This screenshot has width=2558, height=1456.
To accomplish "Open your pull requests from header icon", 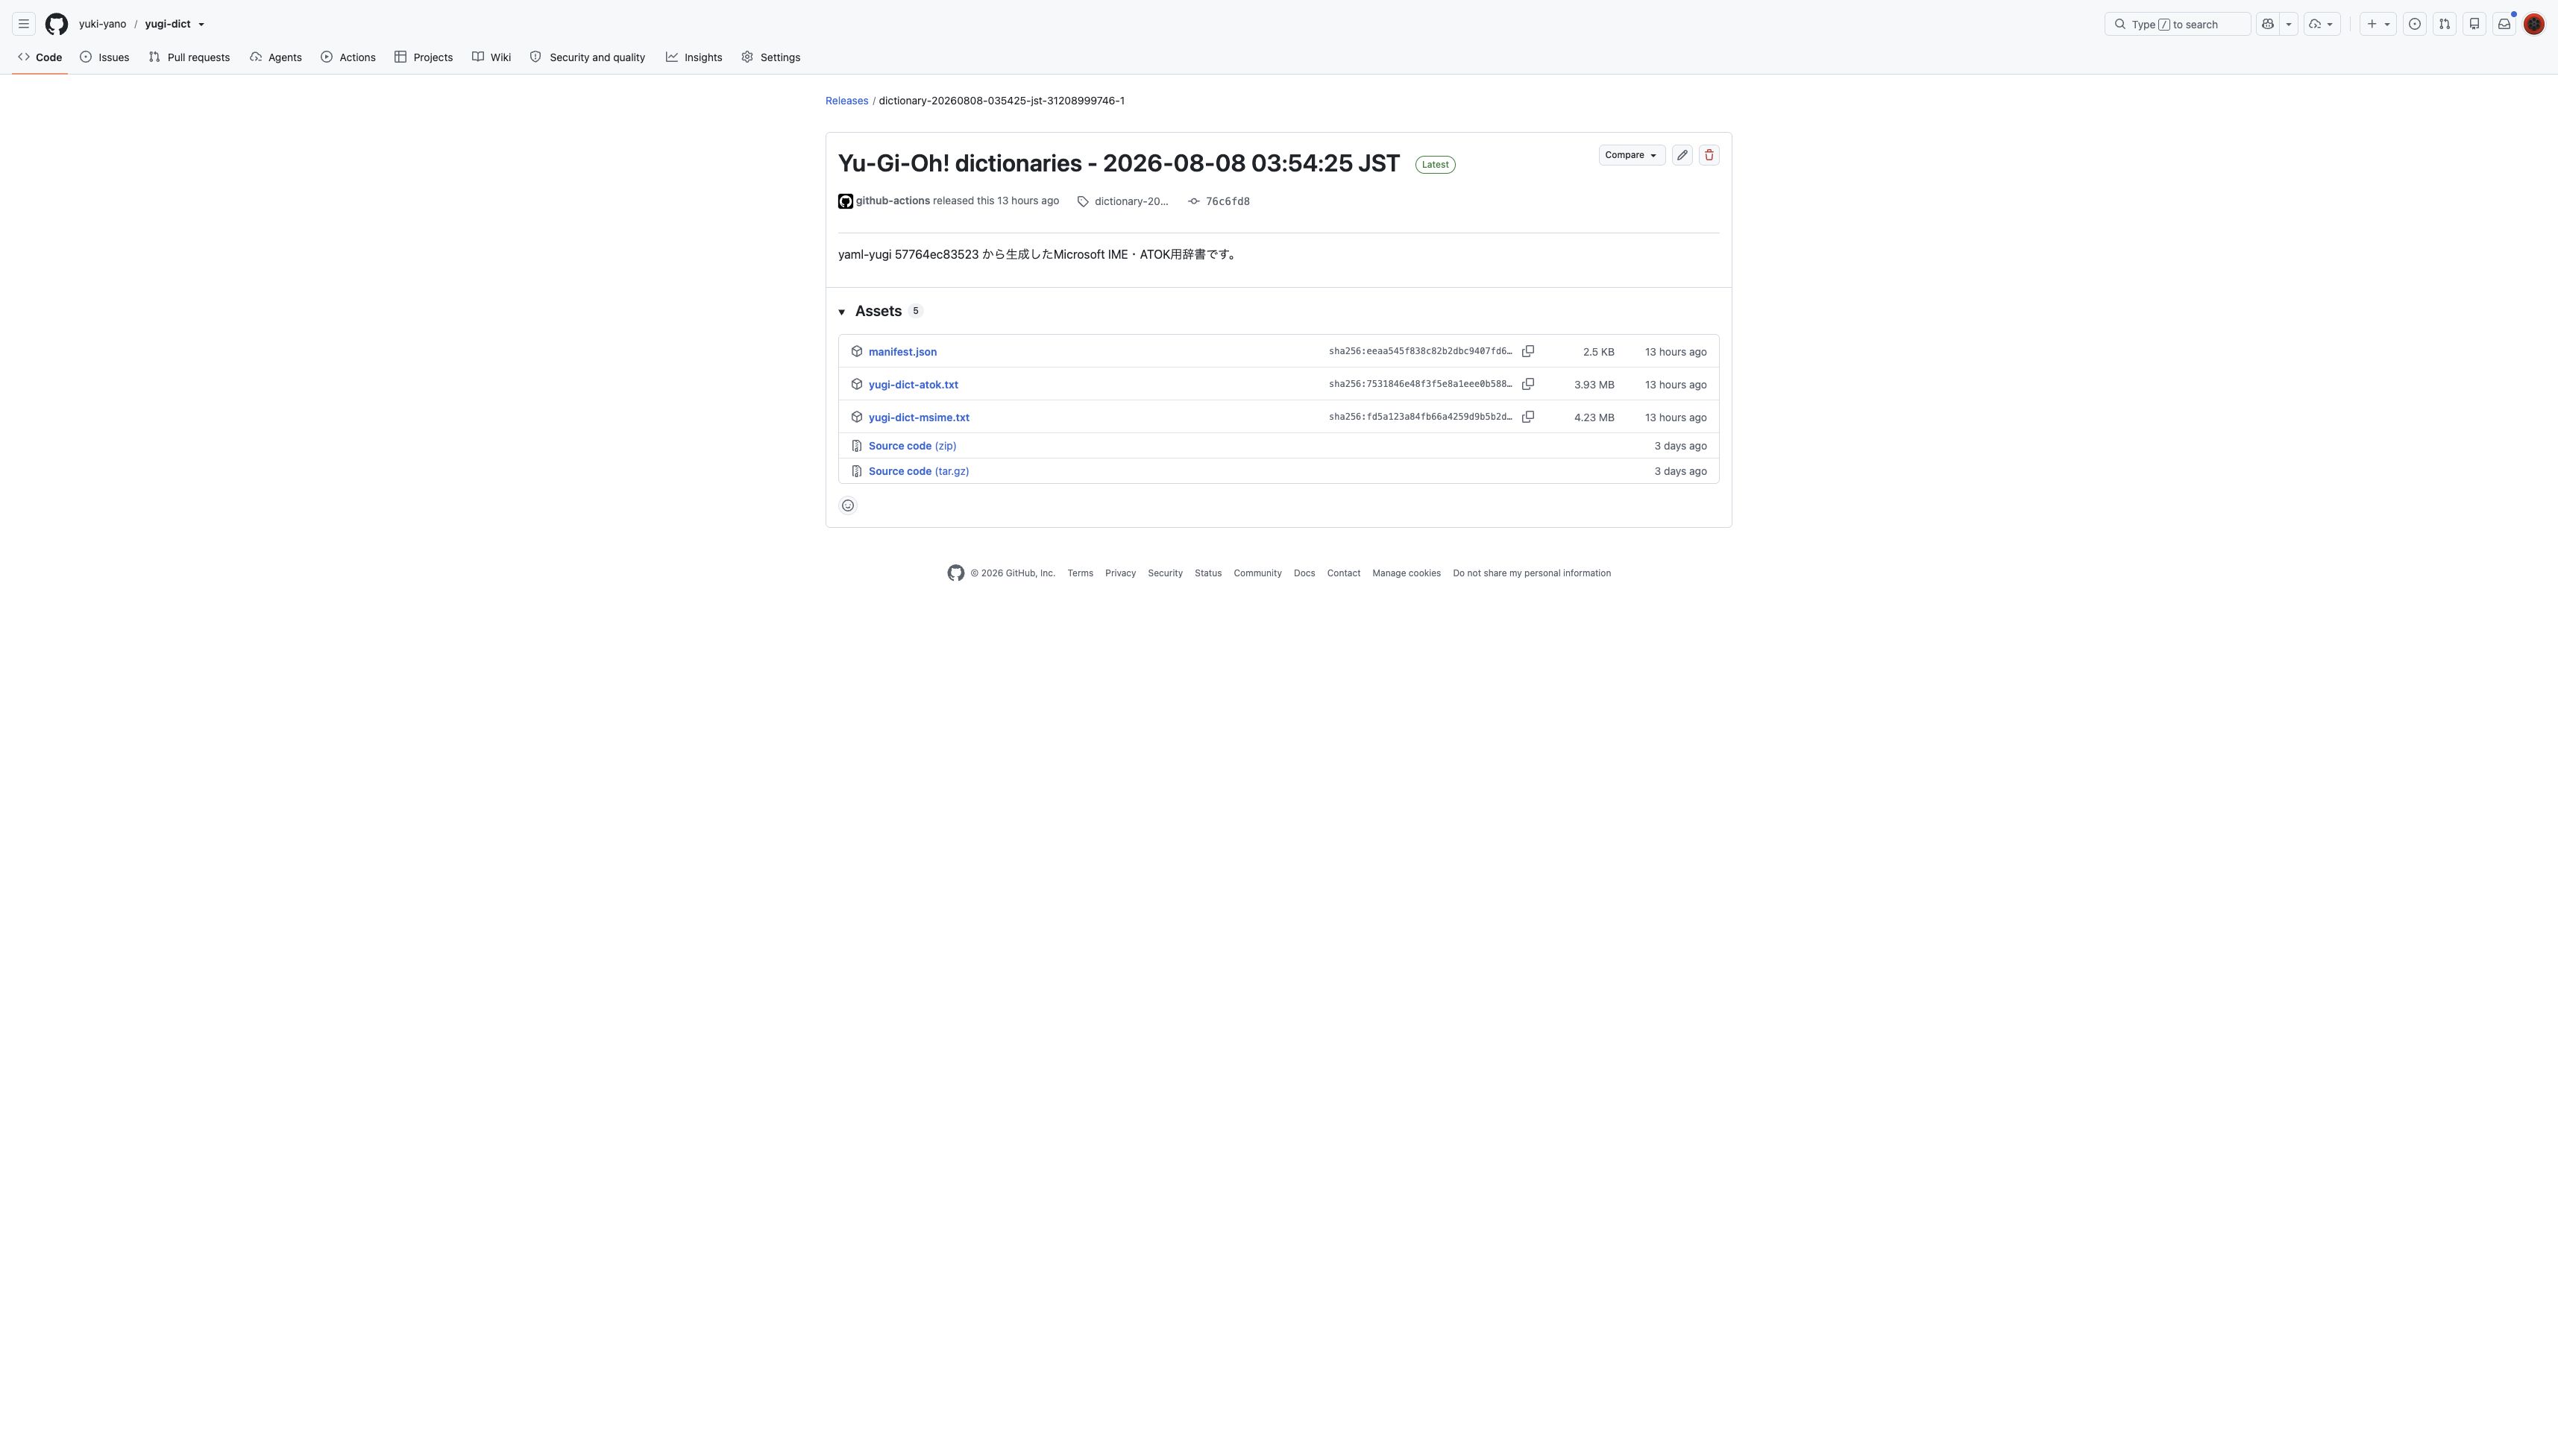I will click(2444, 24).
